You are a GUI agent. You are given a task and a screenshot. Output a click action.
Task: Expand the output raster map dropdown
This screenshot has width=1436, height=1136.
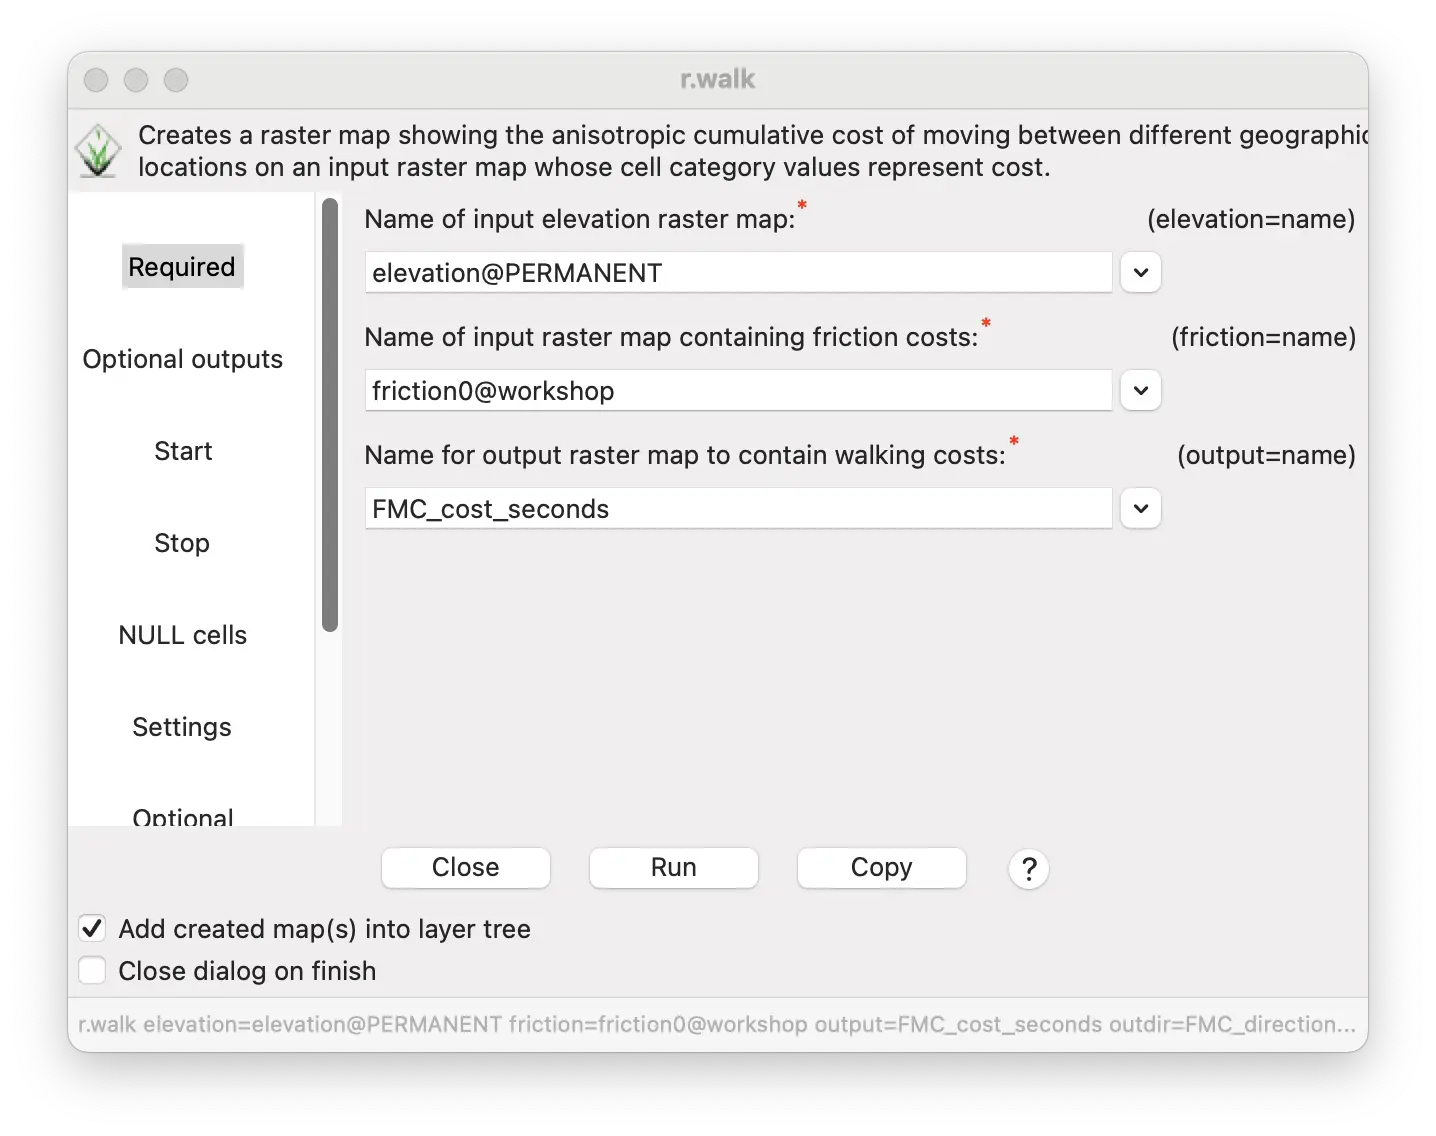click(x=1140, y=508)
